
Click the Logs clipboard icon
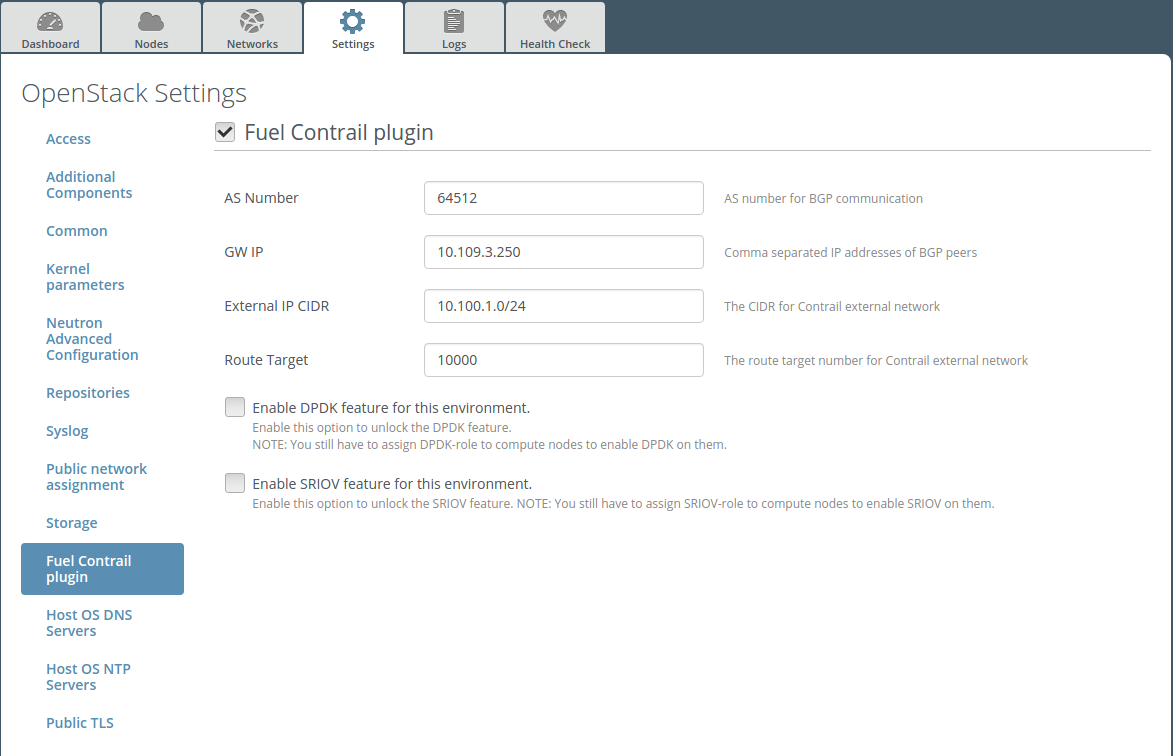[x=454, y=22]
